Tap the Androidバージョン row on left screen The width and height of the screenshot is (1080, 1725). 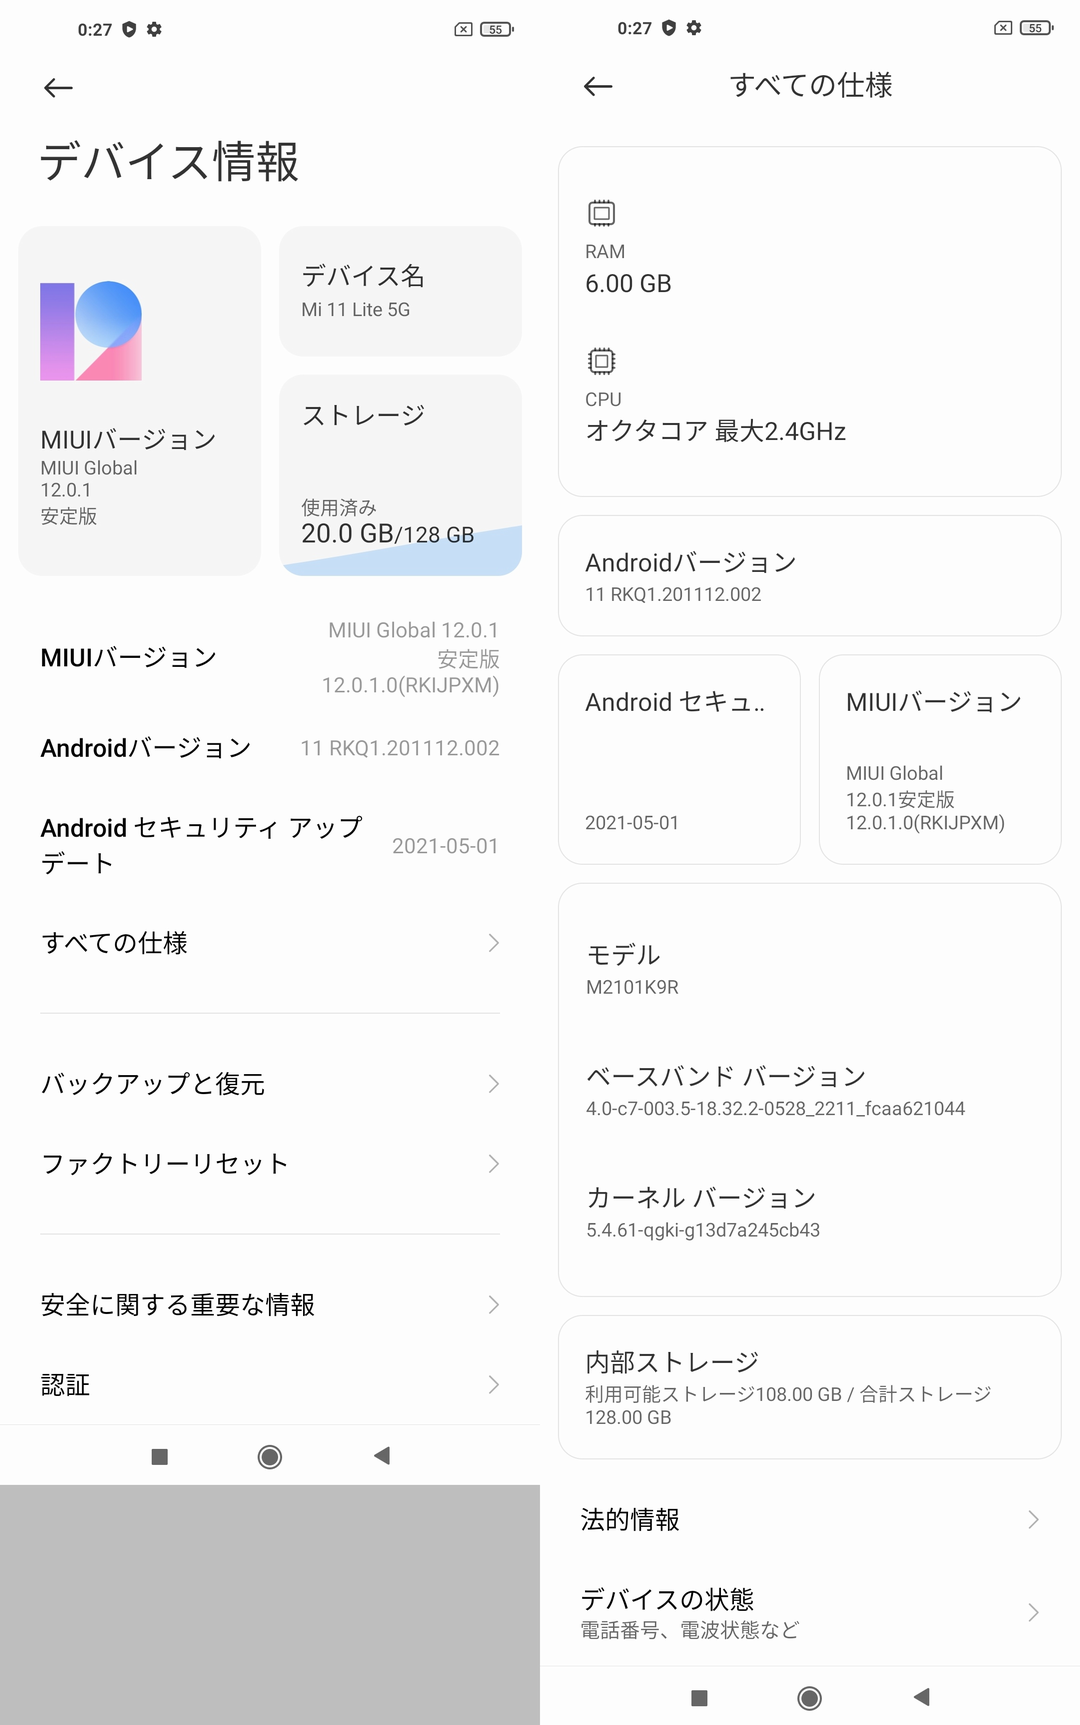[x=270, y=748]
